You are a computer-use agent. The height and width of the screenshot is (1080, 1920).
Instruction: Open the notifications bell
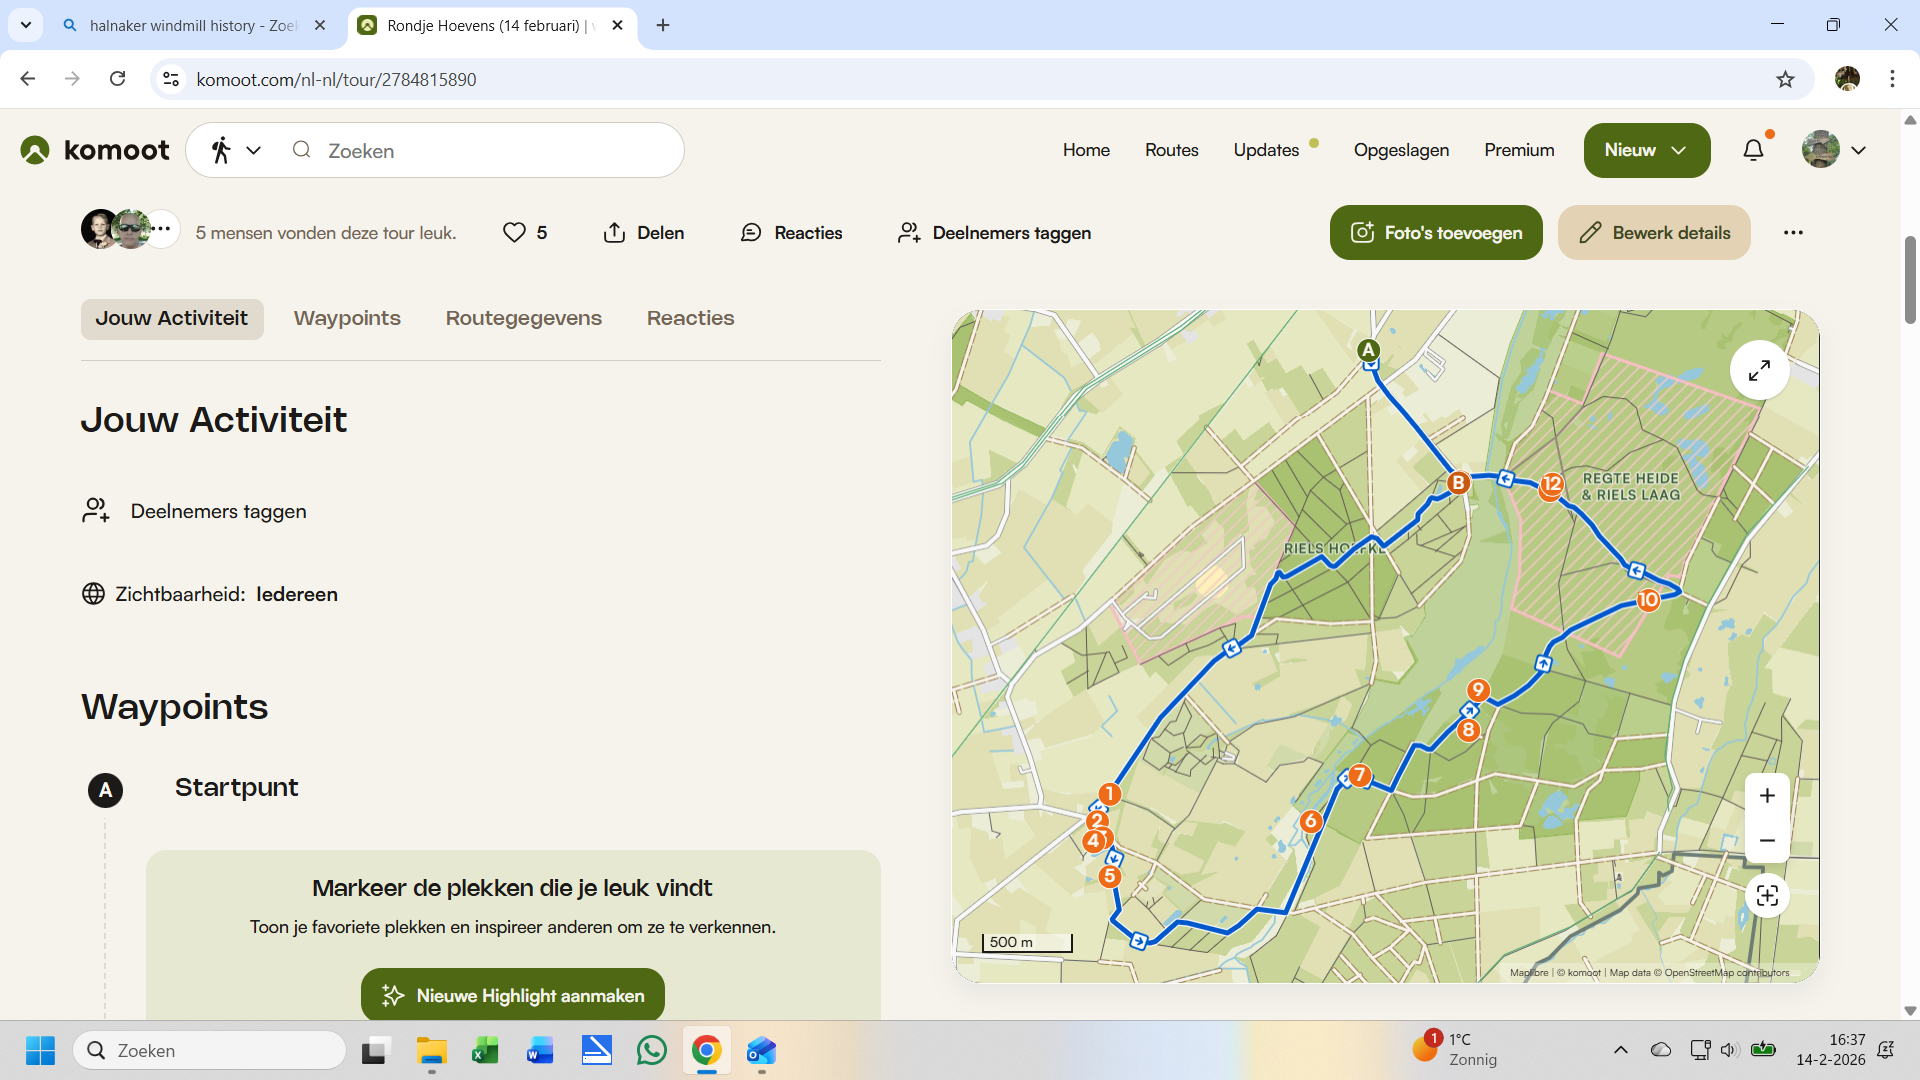(1753, 150)
